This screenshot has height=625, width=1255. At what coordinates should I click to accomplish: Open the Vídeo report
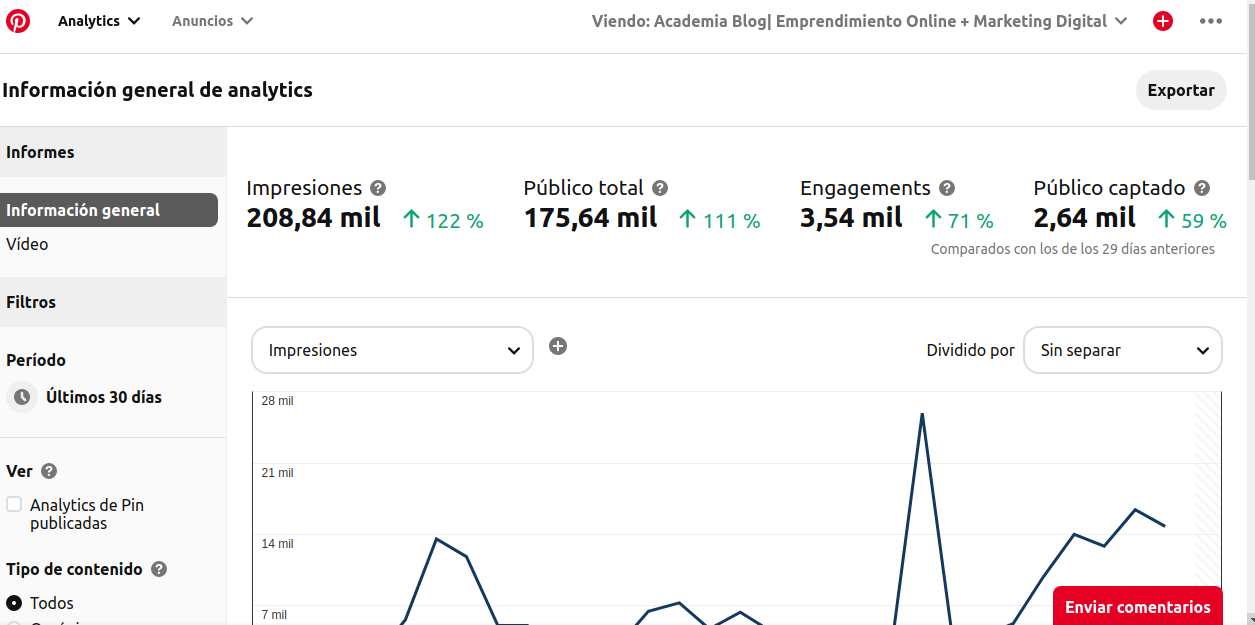pyautogui.click(x=27, y=244)
